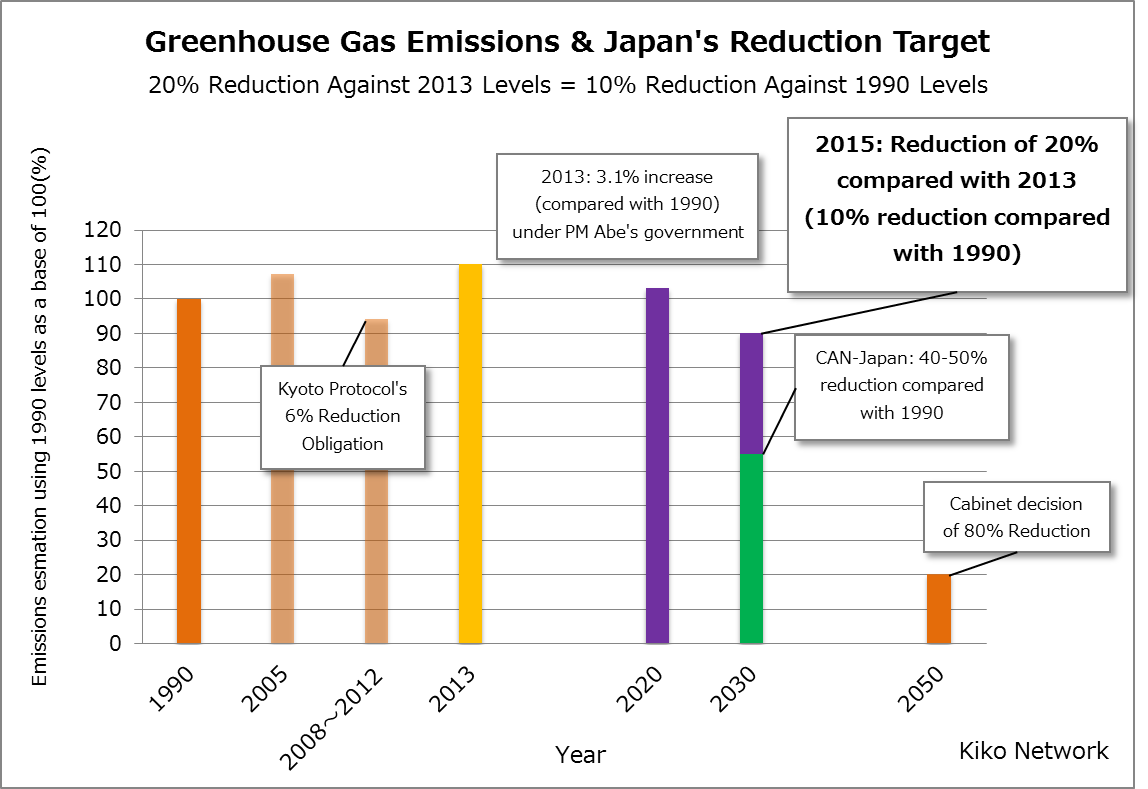Click the purple 2020 bar
Screen dimensions: 1148x789
(x=657, y=466)
